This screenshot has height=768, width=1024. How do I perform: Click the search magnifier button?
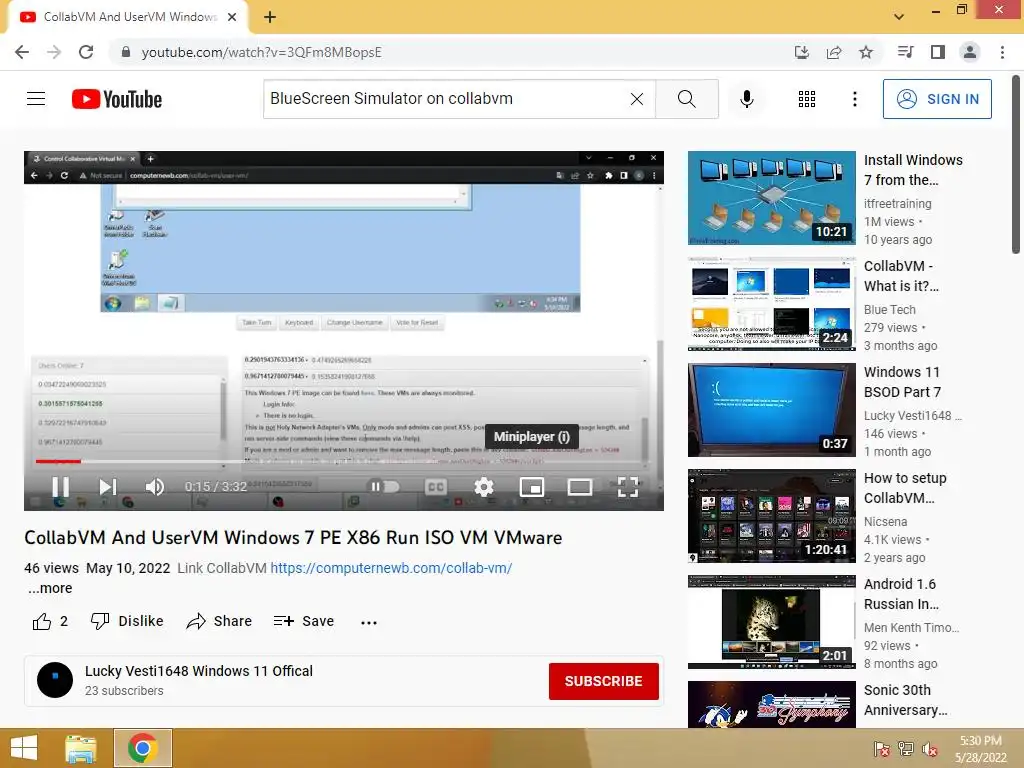coord(686,99)
